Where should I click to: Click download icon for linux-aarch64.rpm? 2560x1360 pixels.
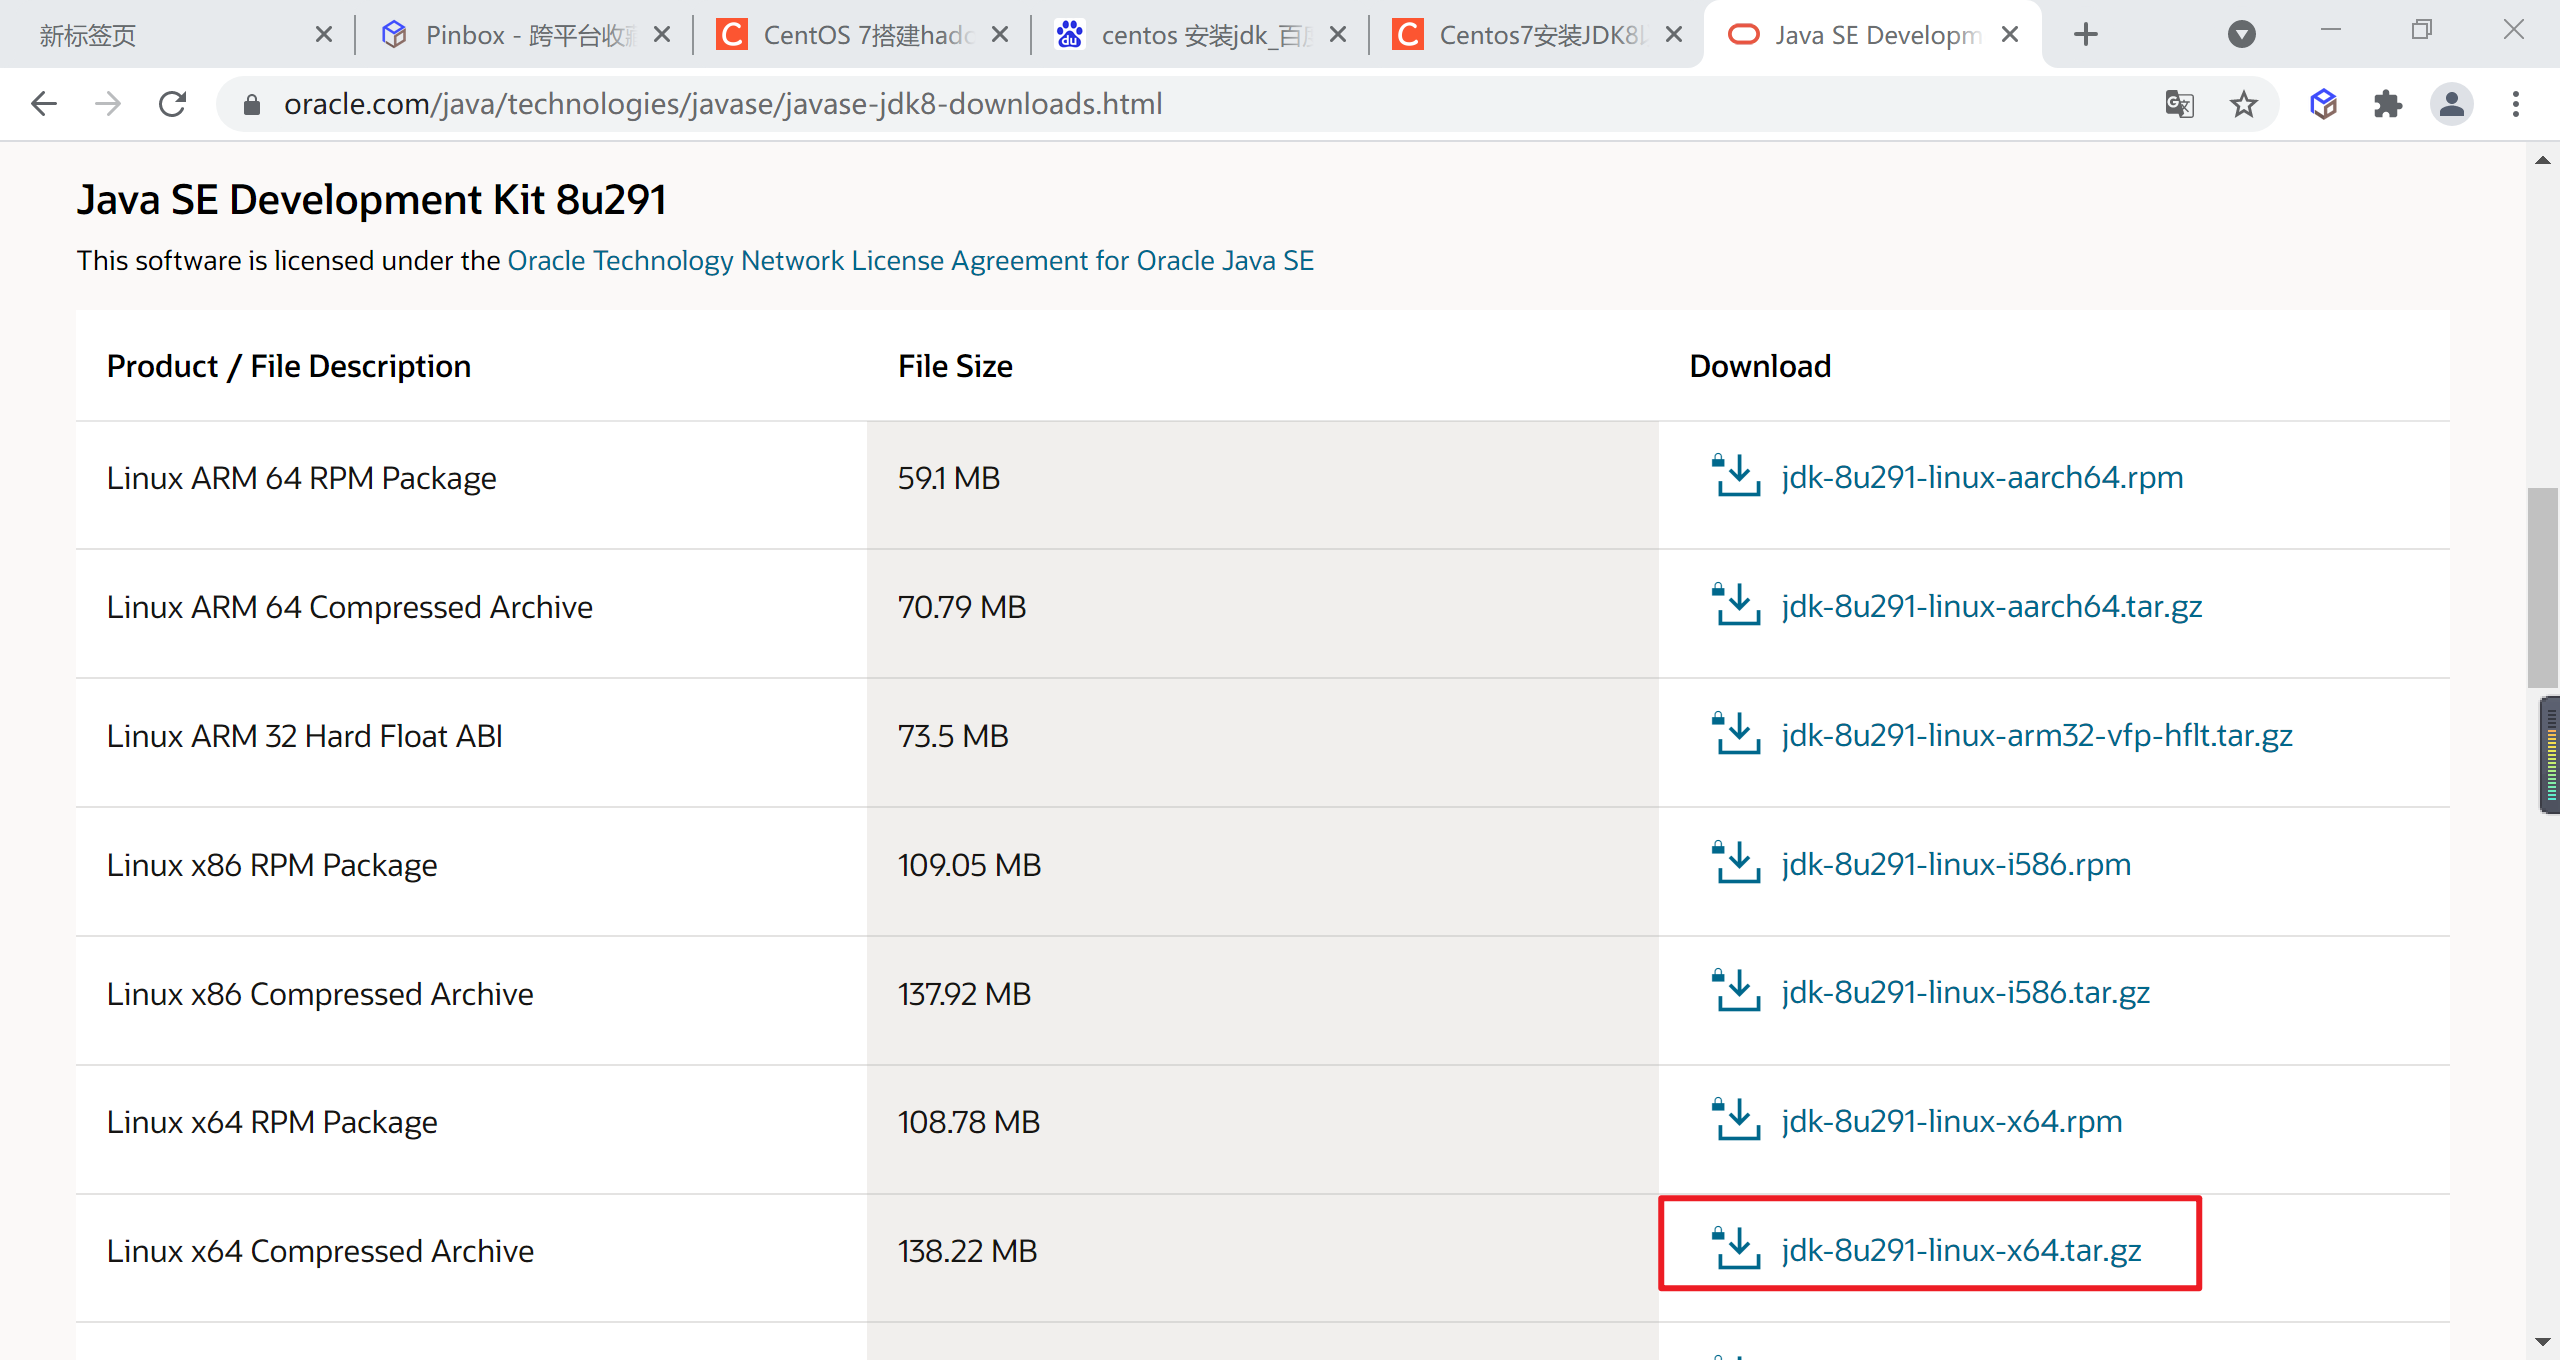1736,477
